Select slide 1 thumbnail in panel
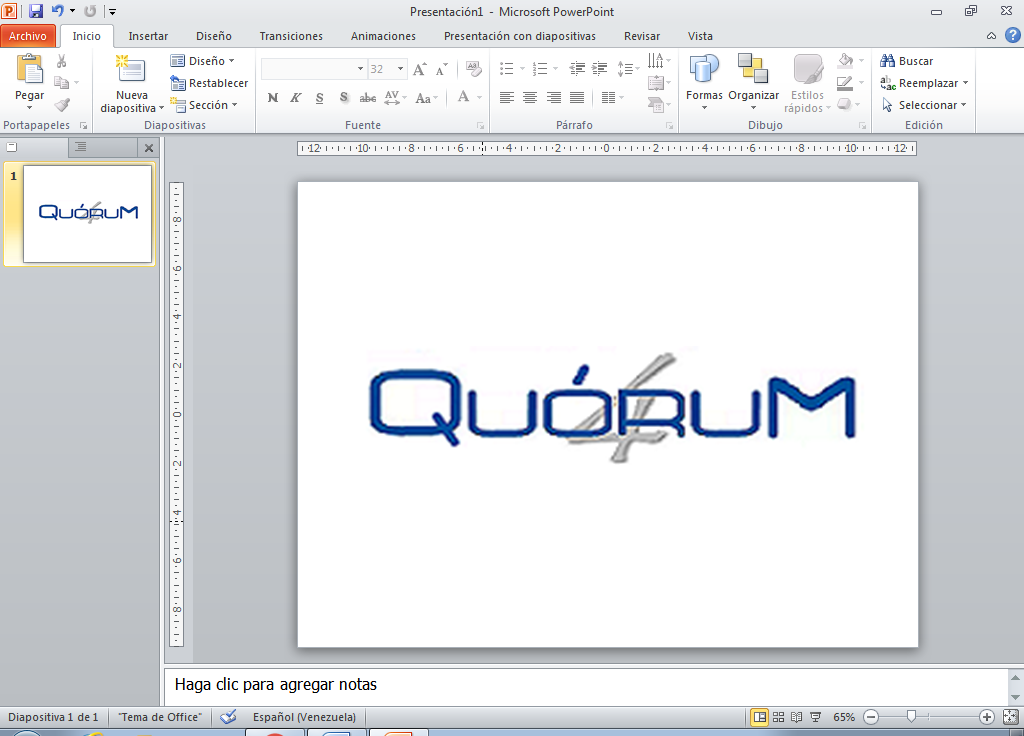 coord(88,214)
